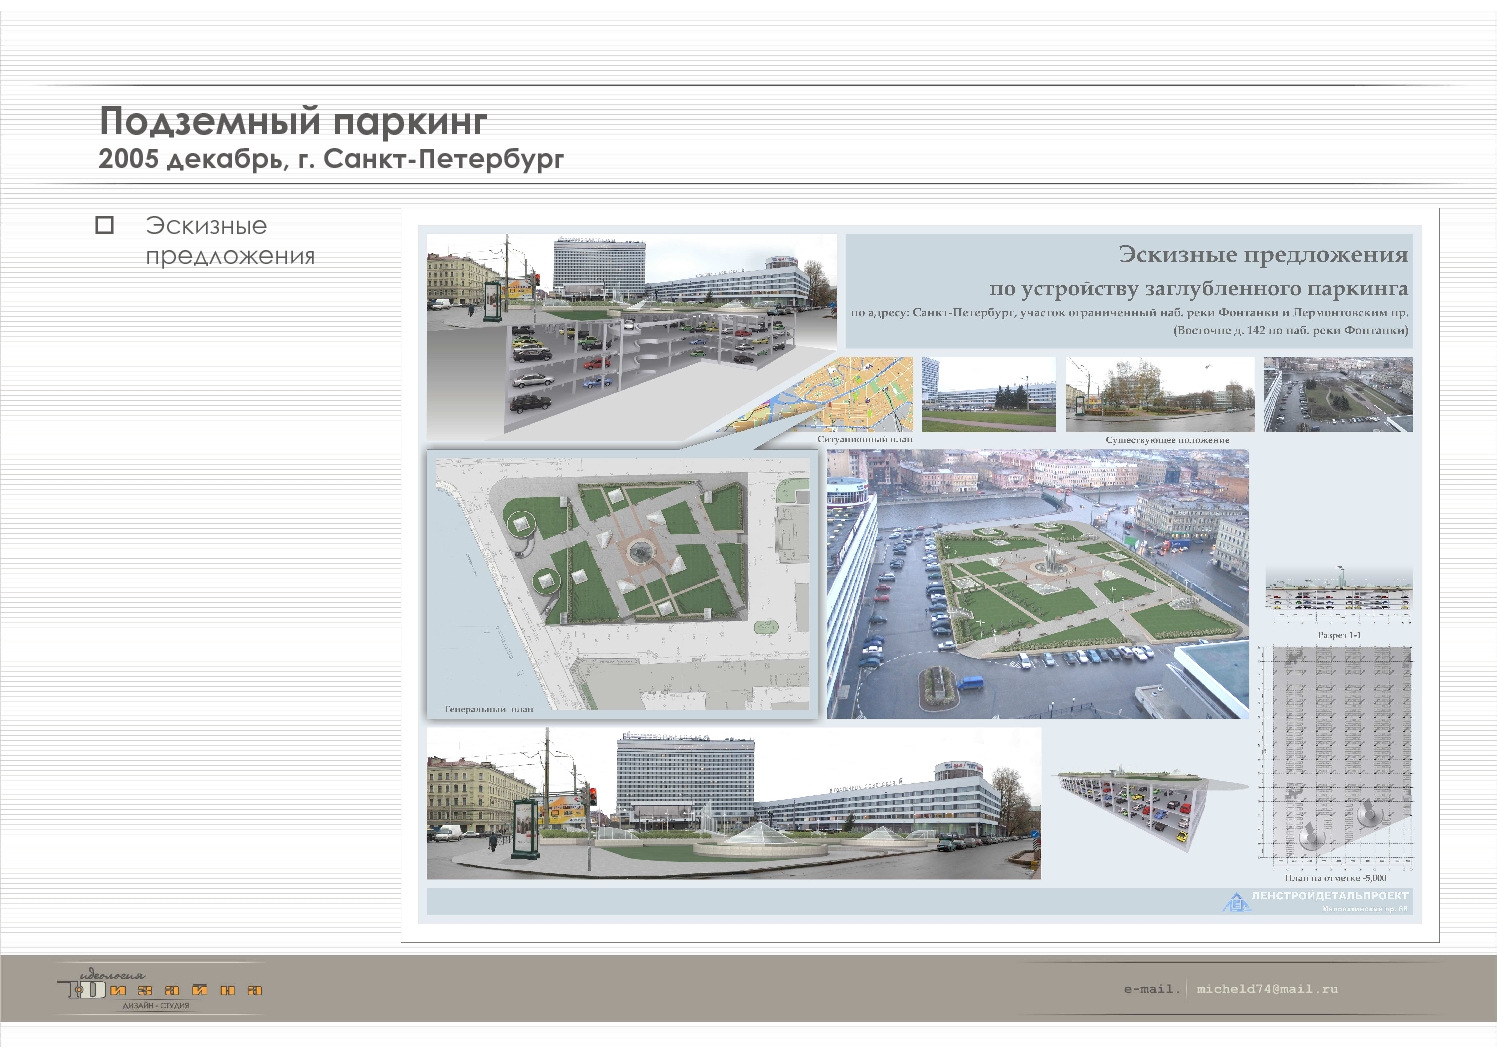The height and width of the screenshot is (1058, 1497).
Task: Click the poster line по устройству заглубленного паркинга
Action: (1198, 289)
